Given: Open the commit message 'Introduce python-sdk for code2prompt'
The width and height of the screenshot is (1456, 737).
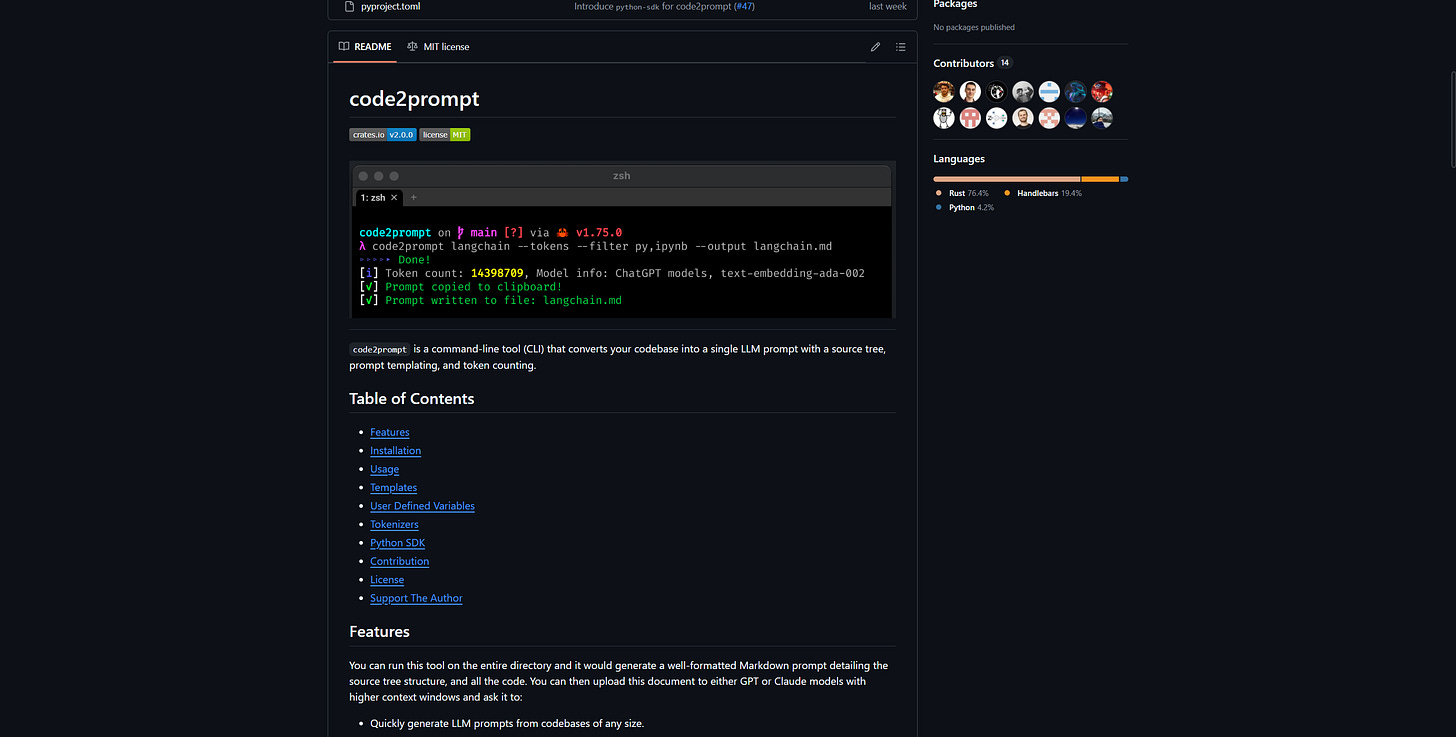Looking at the screenshot, I should tap(652, 6).
